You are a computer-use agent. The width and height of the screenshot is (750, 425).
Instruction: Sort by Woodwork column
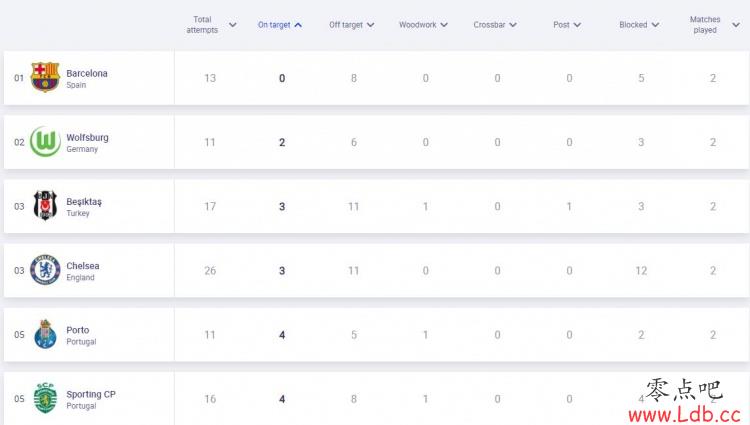click(x=423, y=25)
